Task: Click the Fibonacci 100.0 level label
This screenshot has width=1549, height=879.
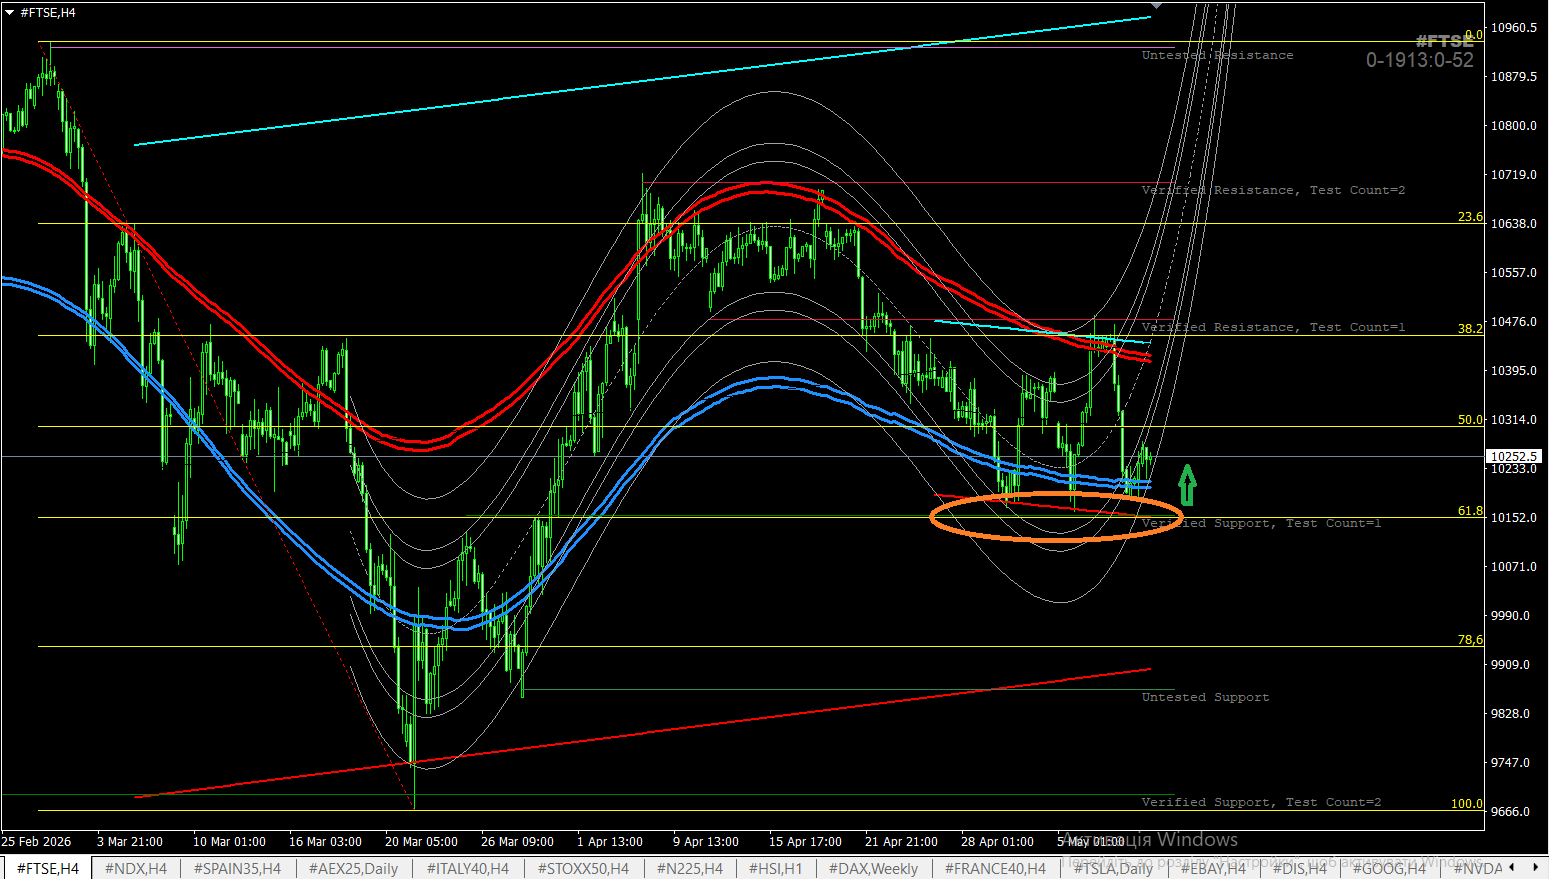Action: tap(1467, 804)
